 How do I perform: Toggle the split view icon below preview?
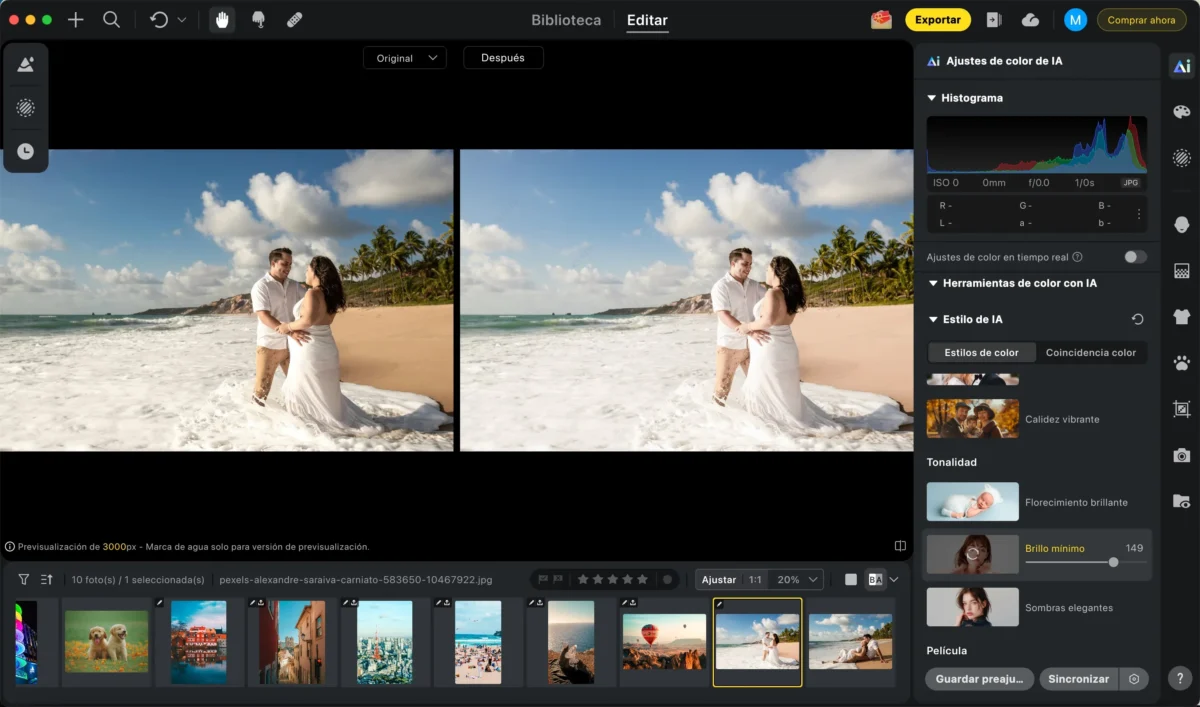pos(900,546)
